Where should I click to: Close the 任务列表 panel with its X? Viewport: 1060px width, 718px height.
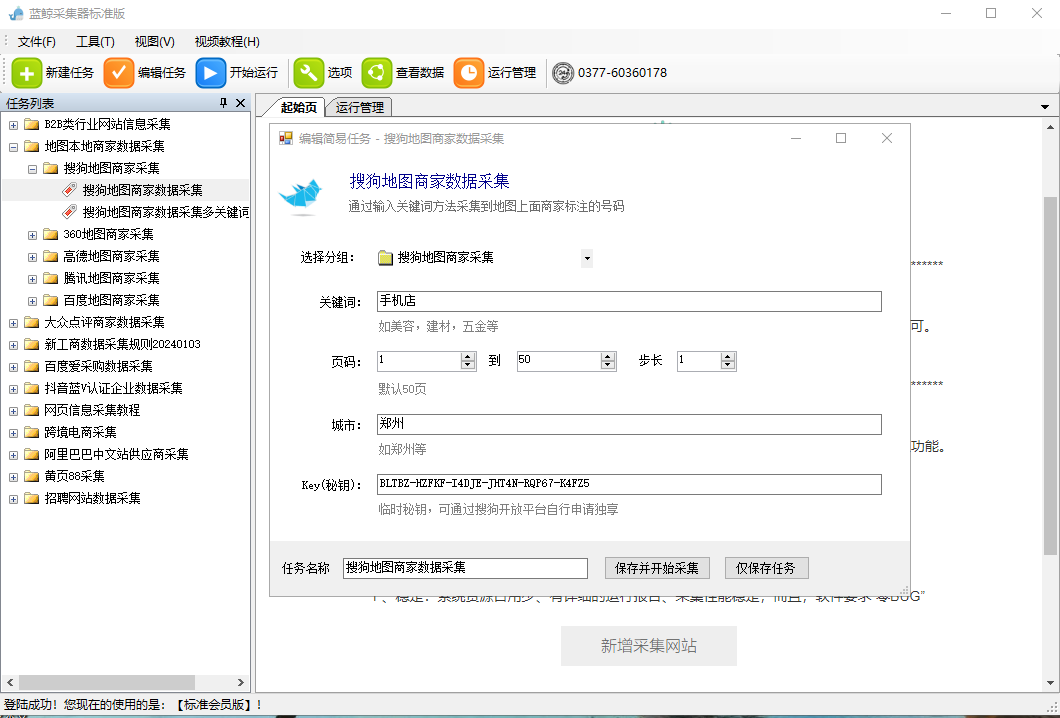[240, 103]
